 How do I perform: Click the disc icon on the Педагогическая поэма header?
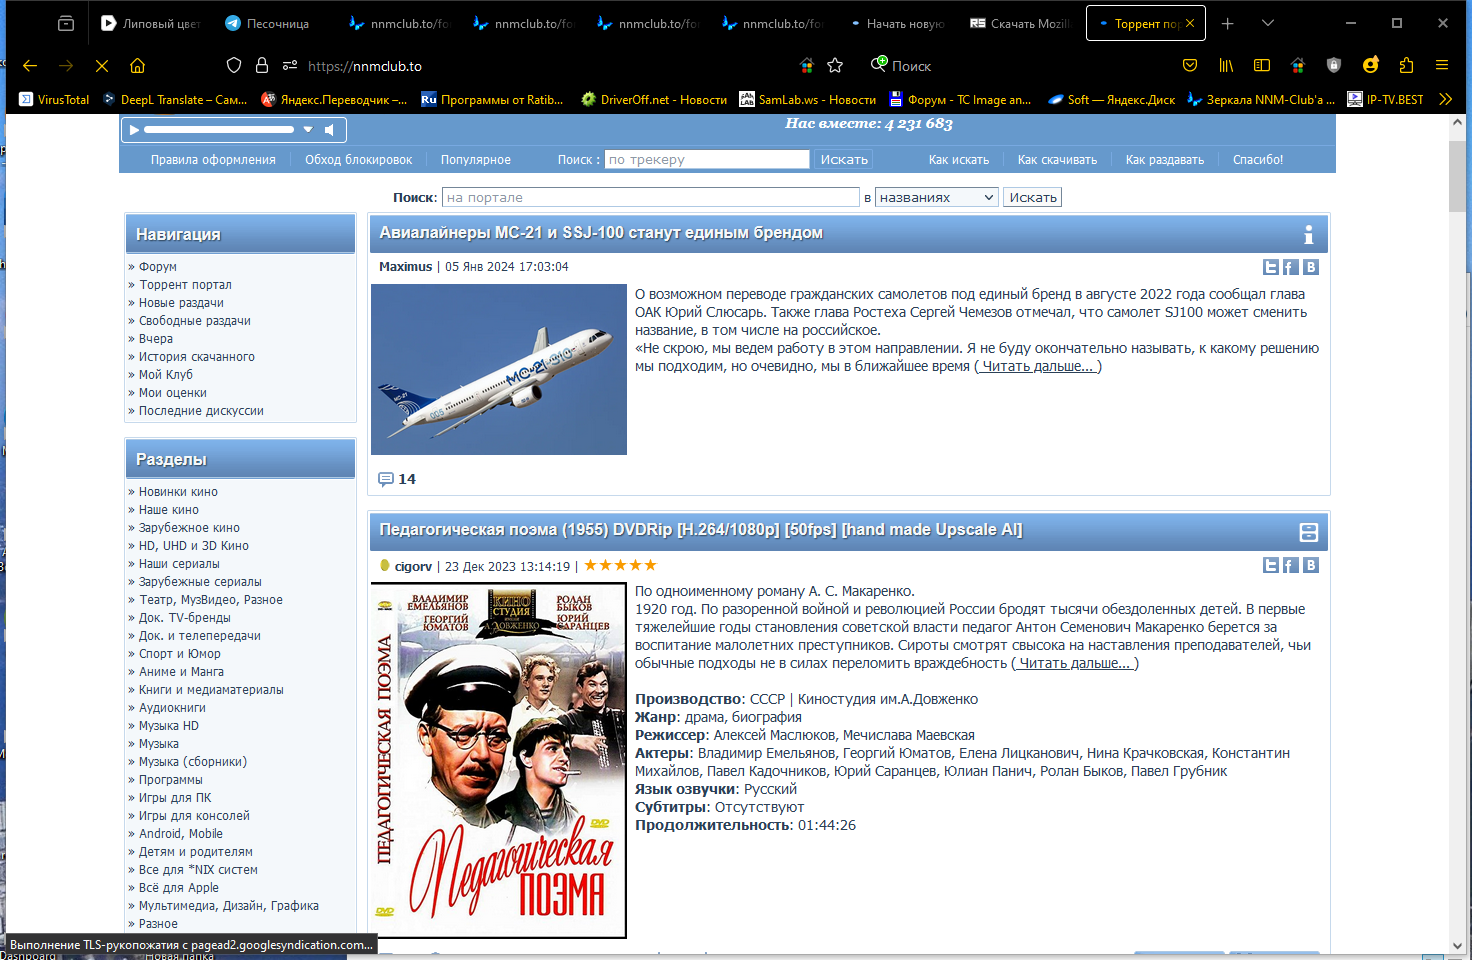click(1311, 532)
